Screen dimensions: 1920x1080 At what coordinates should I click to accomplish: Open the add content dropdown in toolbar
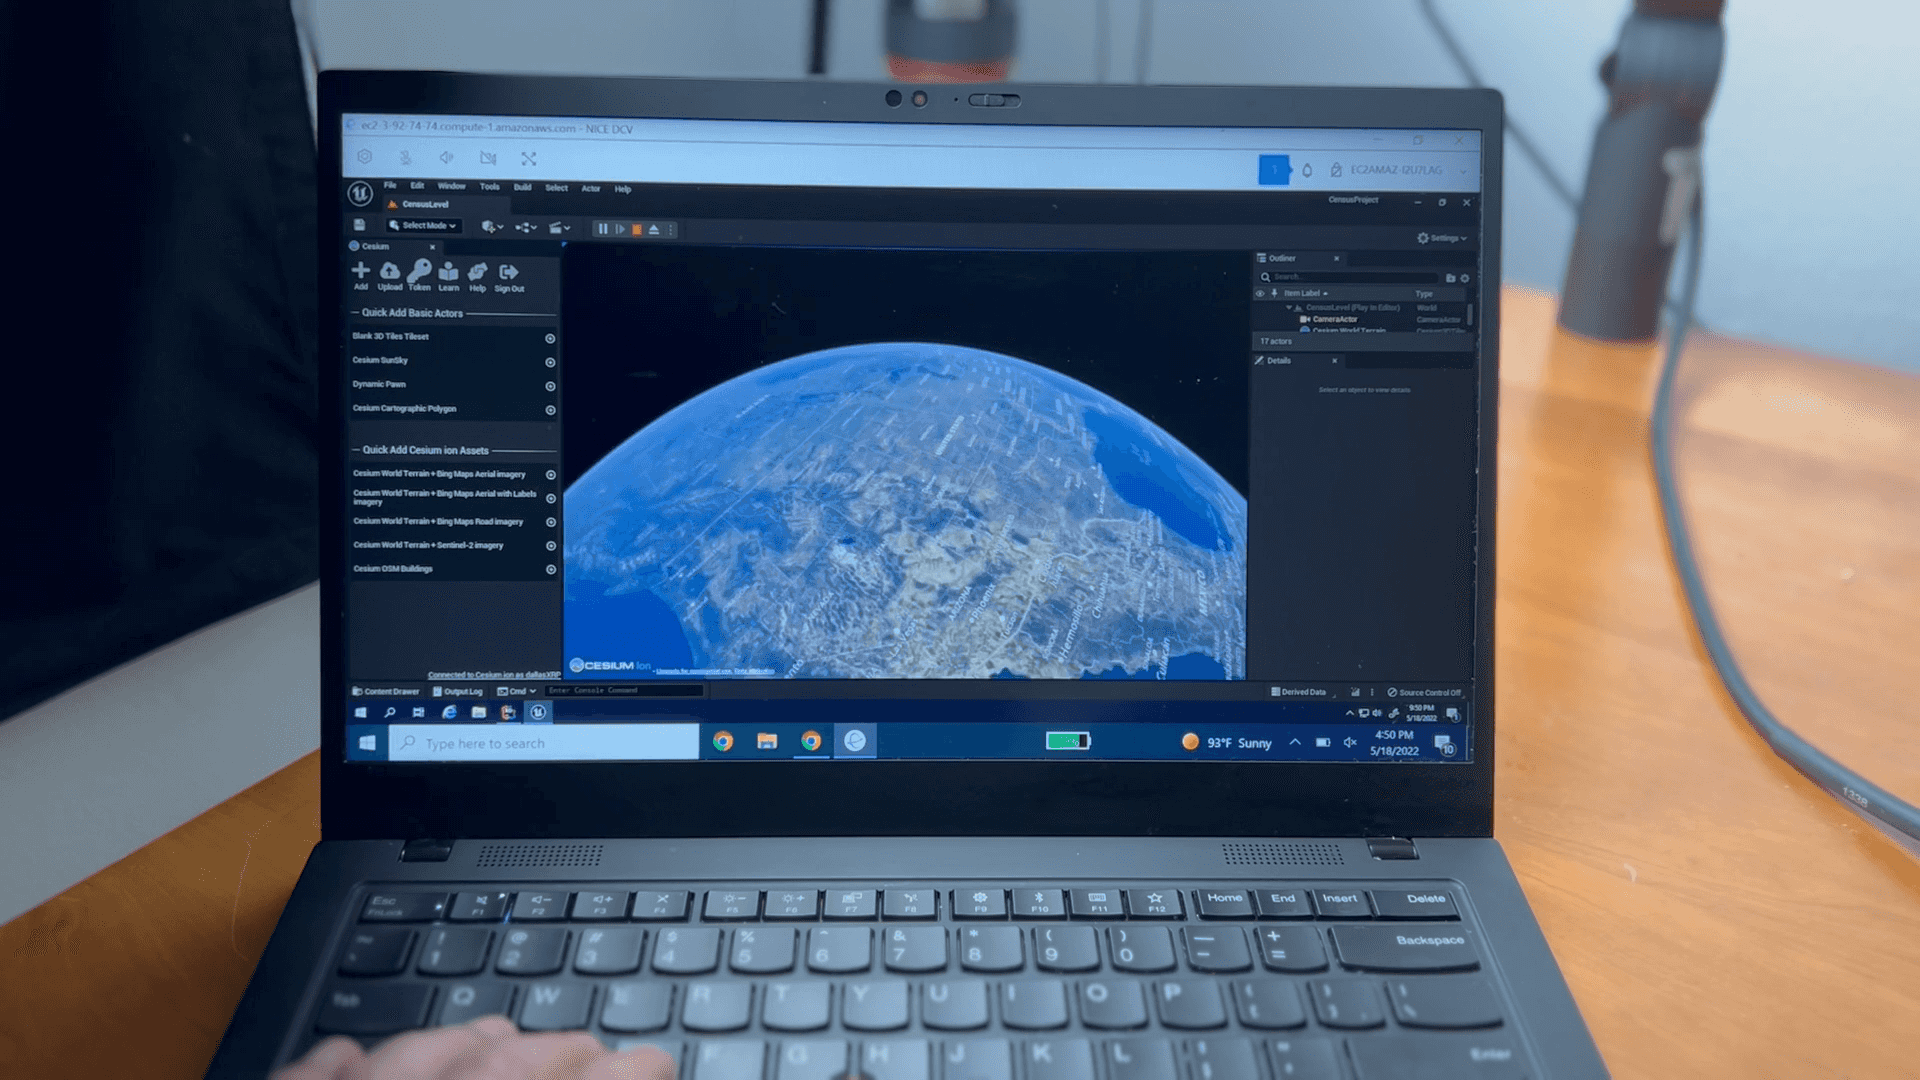[x=492, y=227]
